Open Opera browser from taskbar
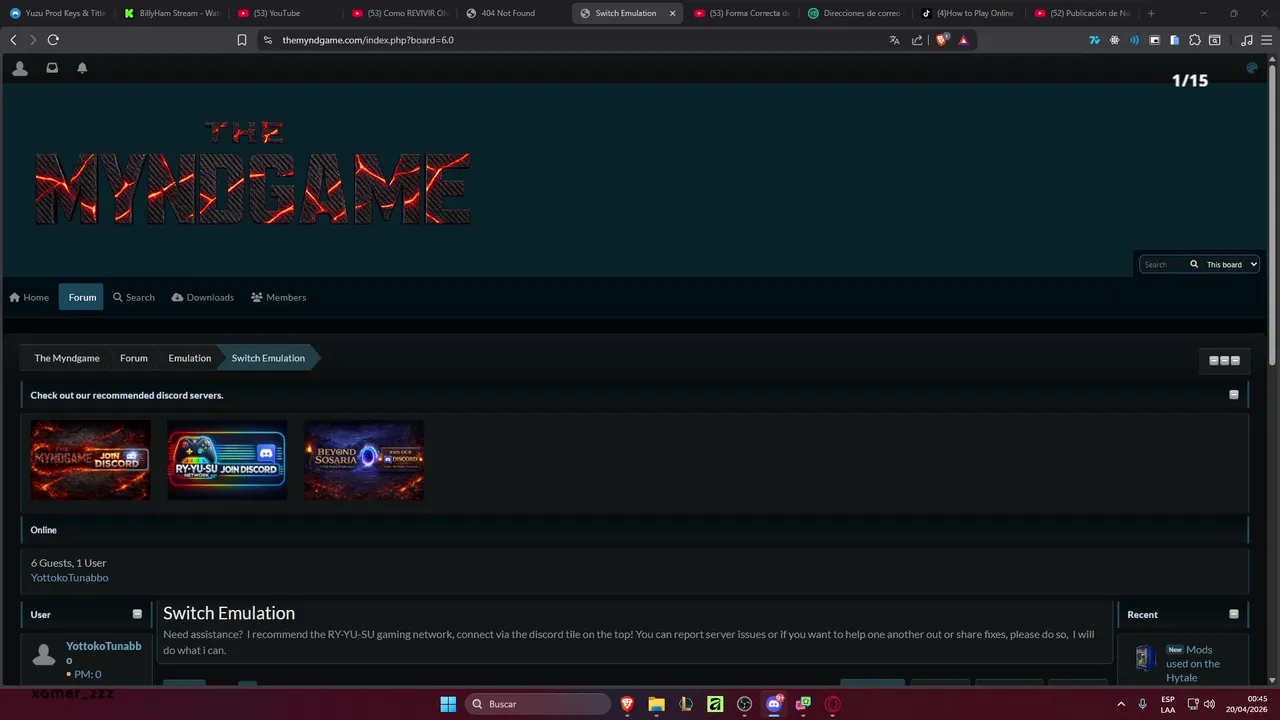Image resolution: width=1280 pixels, height=720 pixels. click(832, 704)
